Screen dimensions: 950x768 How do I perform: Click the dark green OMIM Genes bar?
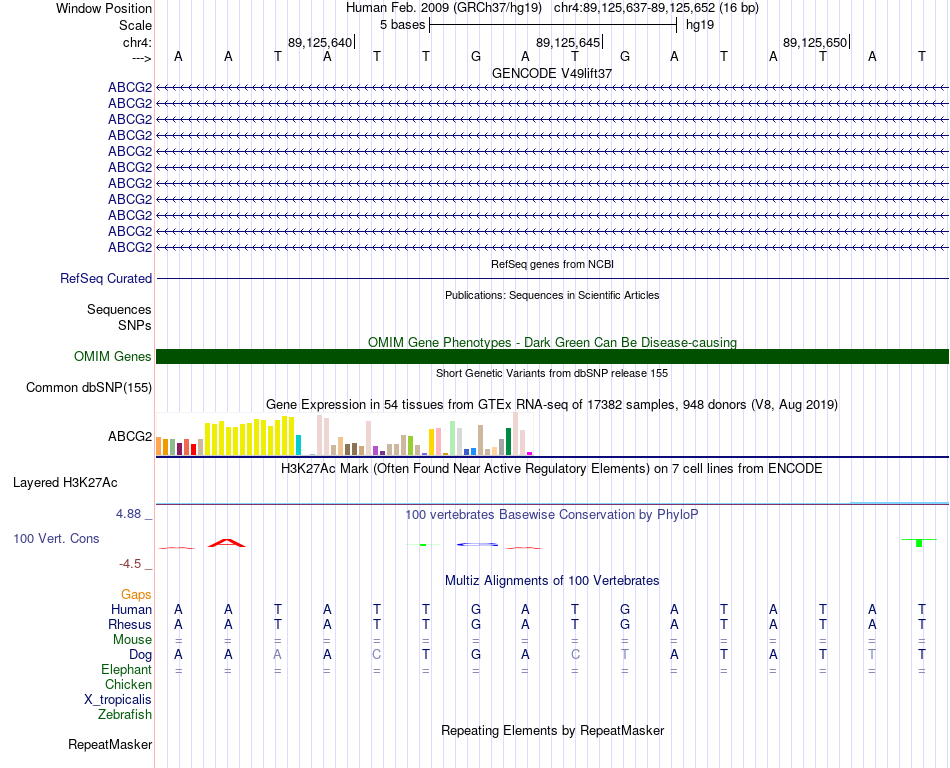pyautogui.click(x=552, y=357)
